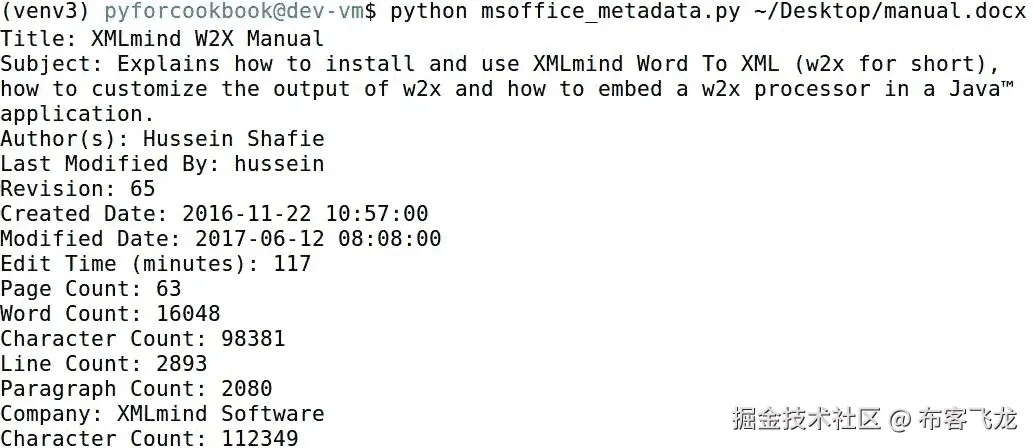Click the Created Date 2016-11-22 line
This screenshot has height=448, width=1033.
click(214, 213)
